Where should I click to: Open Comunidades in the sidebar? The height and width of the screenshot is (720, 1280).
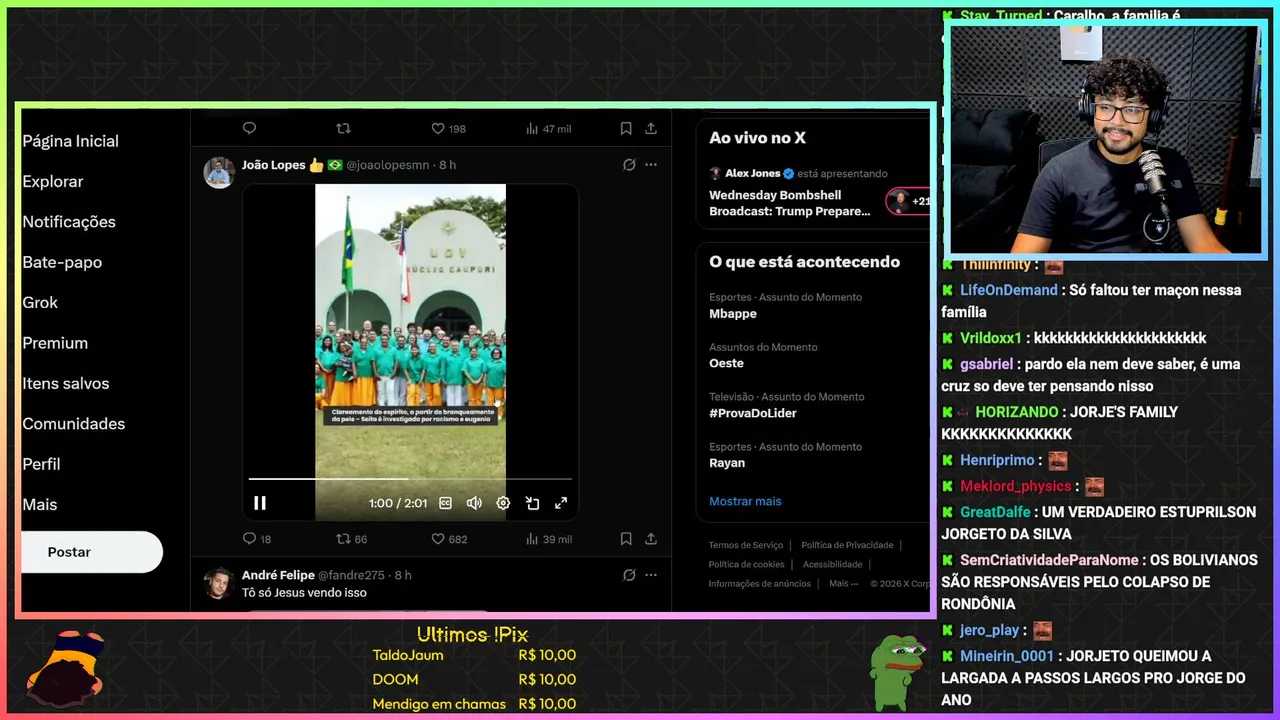(x=74, y=424)
